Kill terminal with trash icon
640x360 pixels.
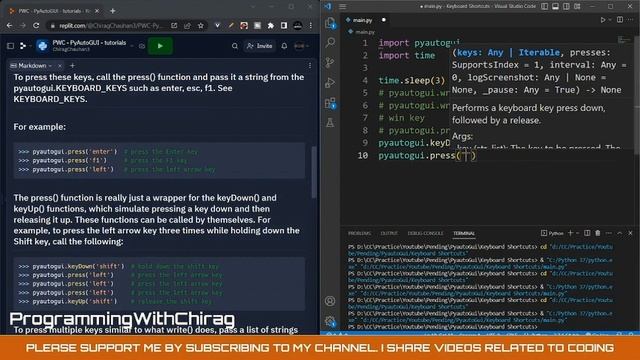click(598, 233)
